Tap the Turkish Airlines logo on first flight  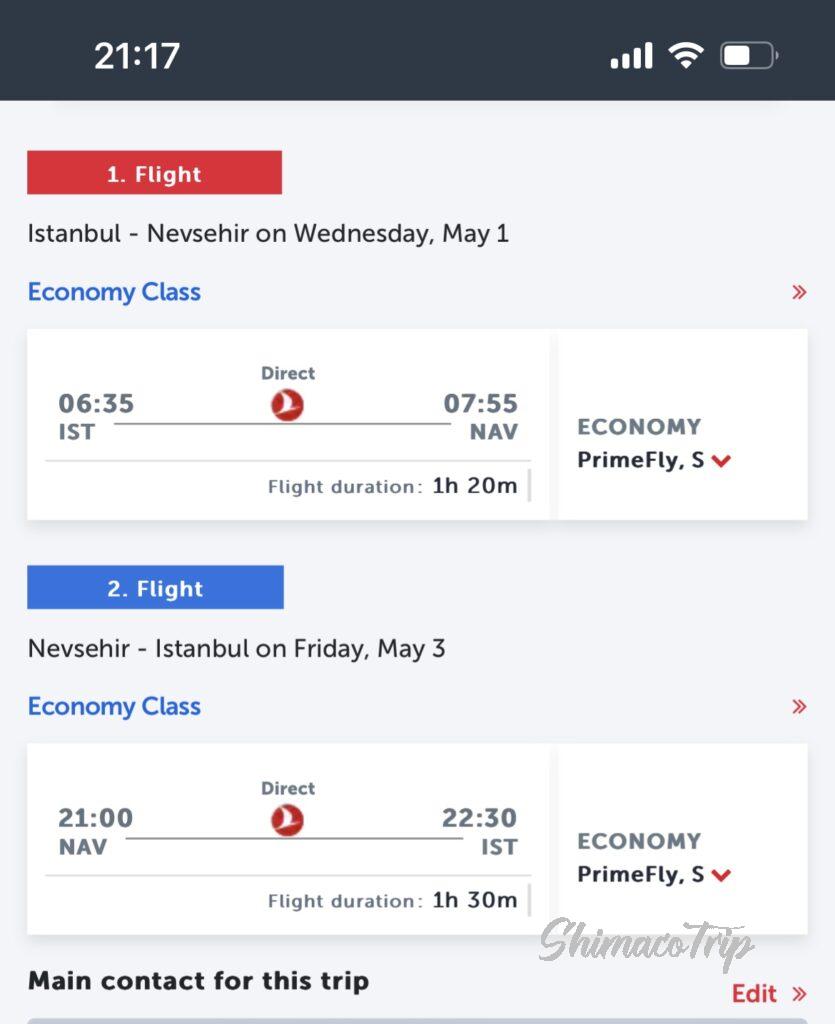click(x=288, y=405)
